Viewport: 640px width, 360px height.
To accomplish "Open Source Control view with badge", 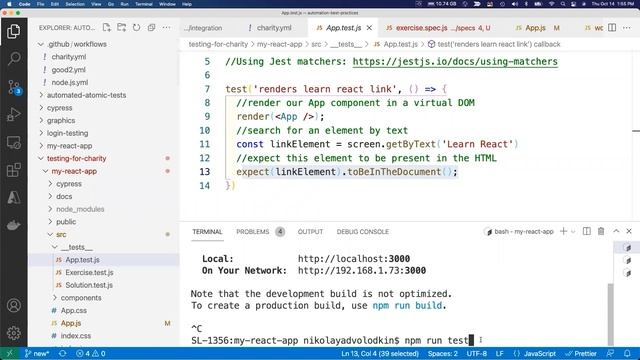I will (x=13, y=87).
